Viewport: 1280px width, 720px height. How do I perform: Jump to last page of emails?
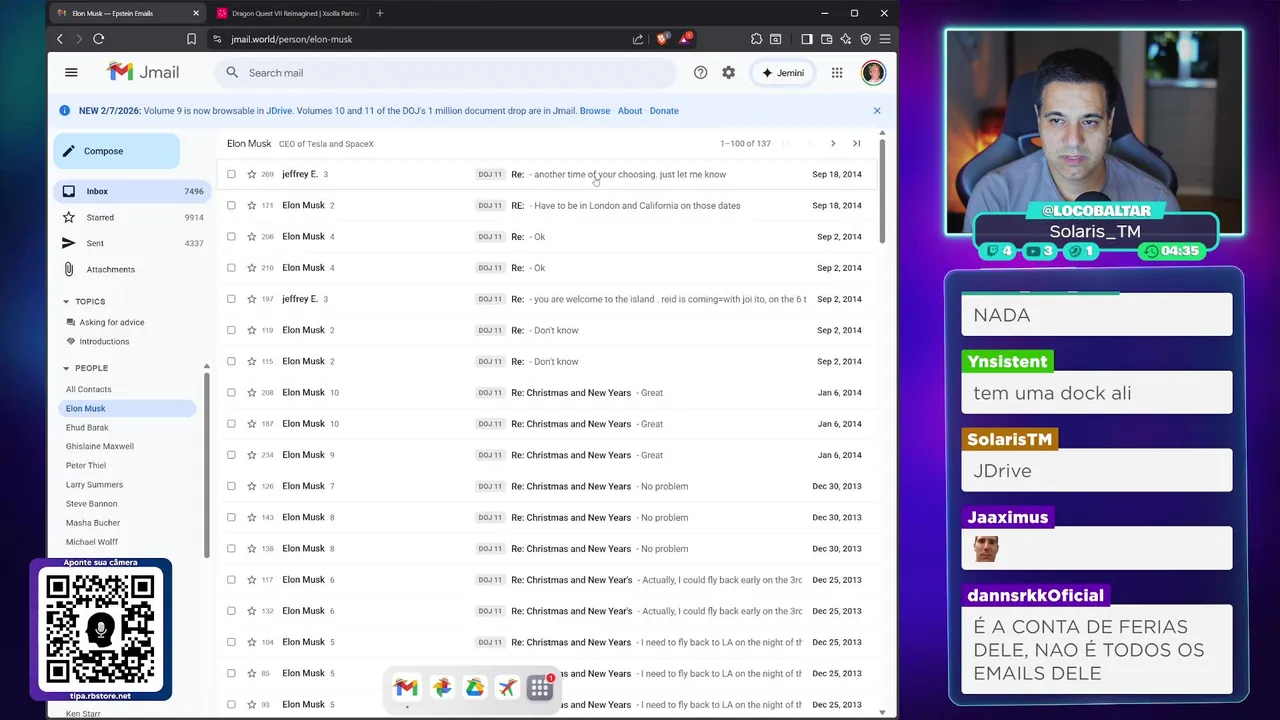pos(856,143)
